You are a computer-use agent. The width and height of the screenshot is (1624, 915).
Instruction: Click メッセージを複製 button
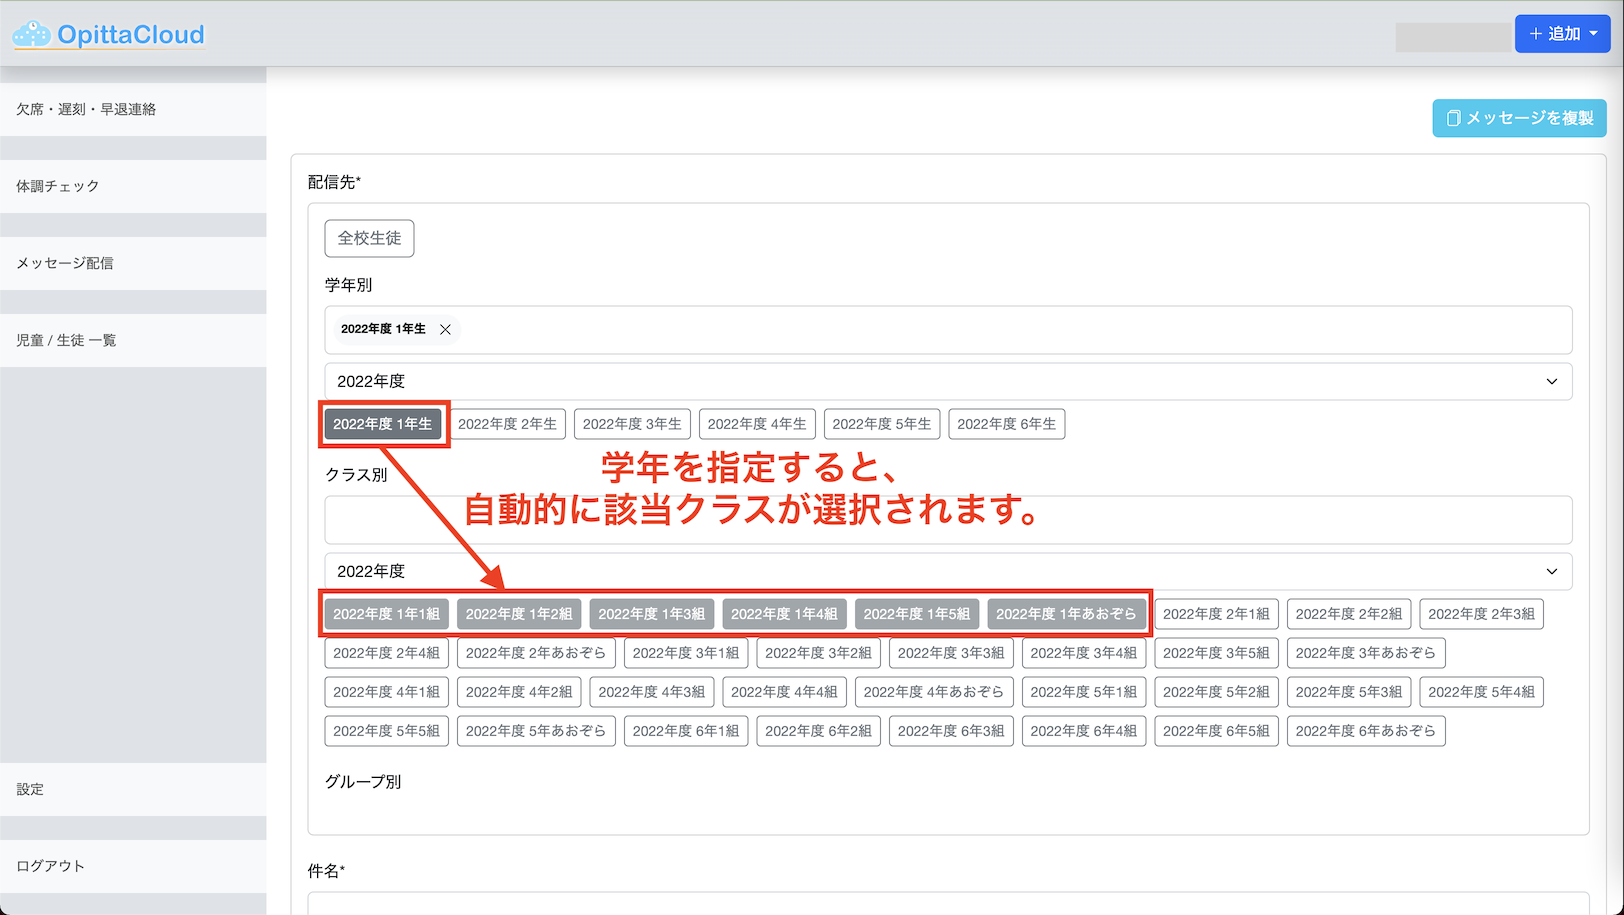point(1519,118)
